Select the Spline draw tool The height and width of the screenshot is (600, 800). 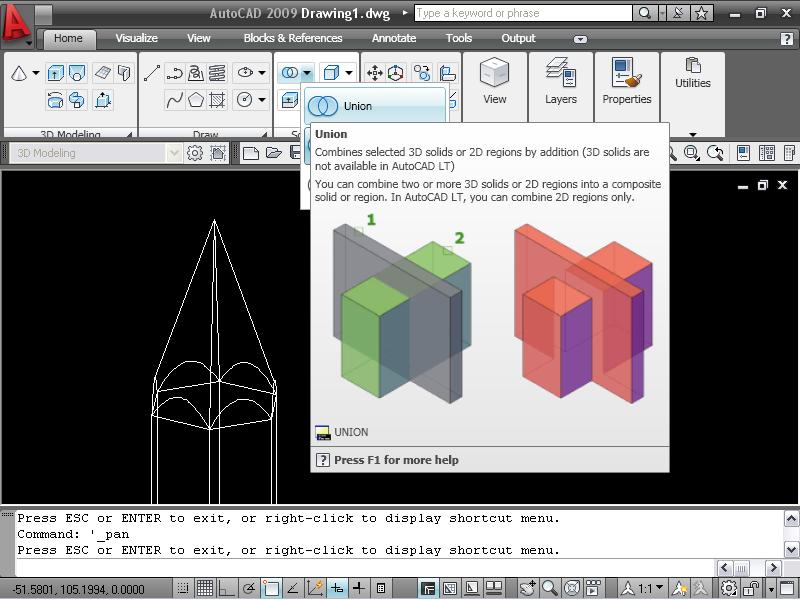point(174,99)
